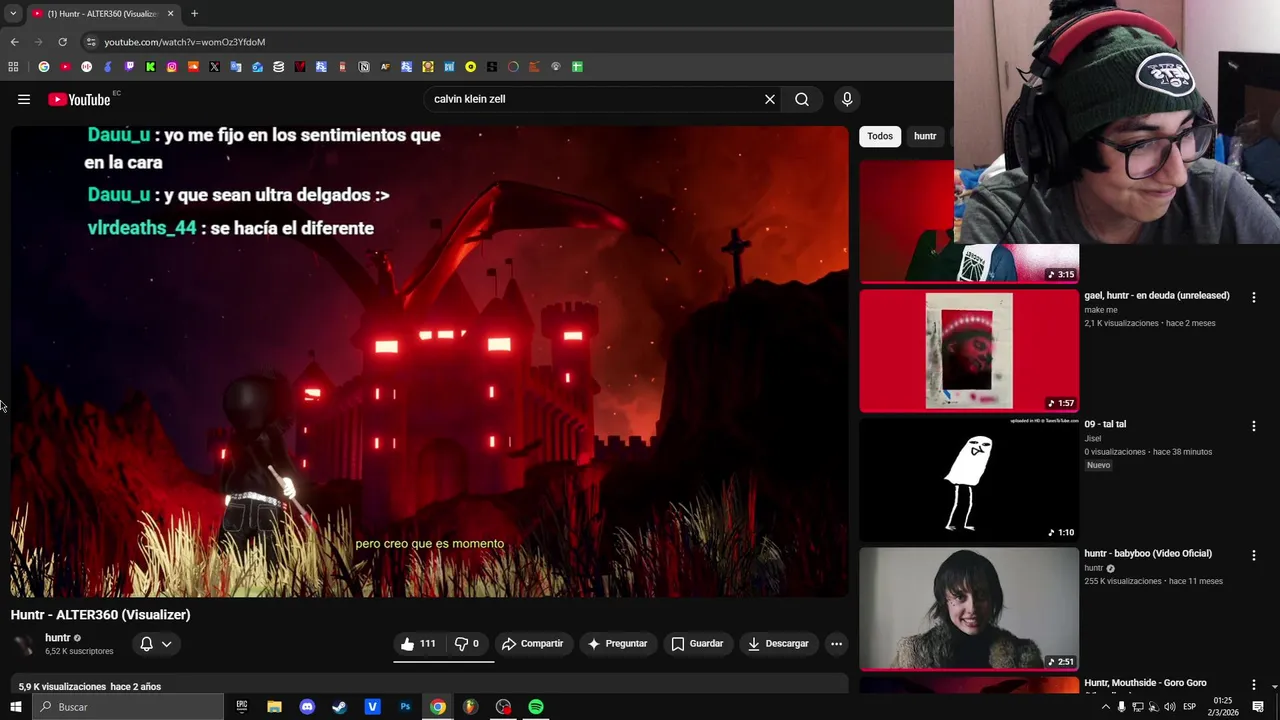Viewport: 1280px width, 720px height.
Task: Close the Huntr - ALTER360 tab
Action: 170,14
